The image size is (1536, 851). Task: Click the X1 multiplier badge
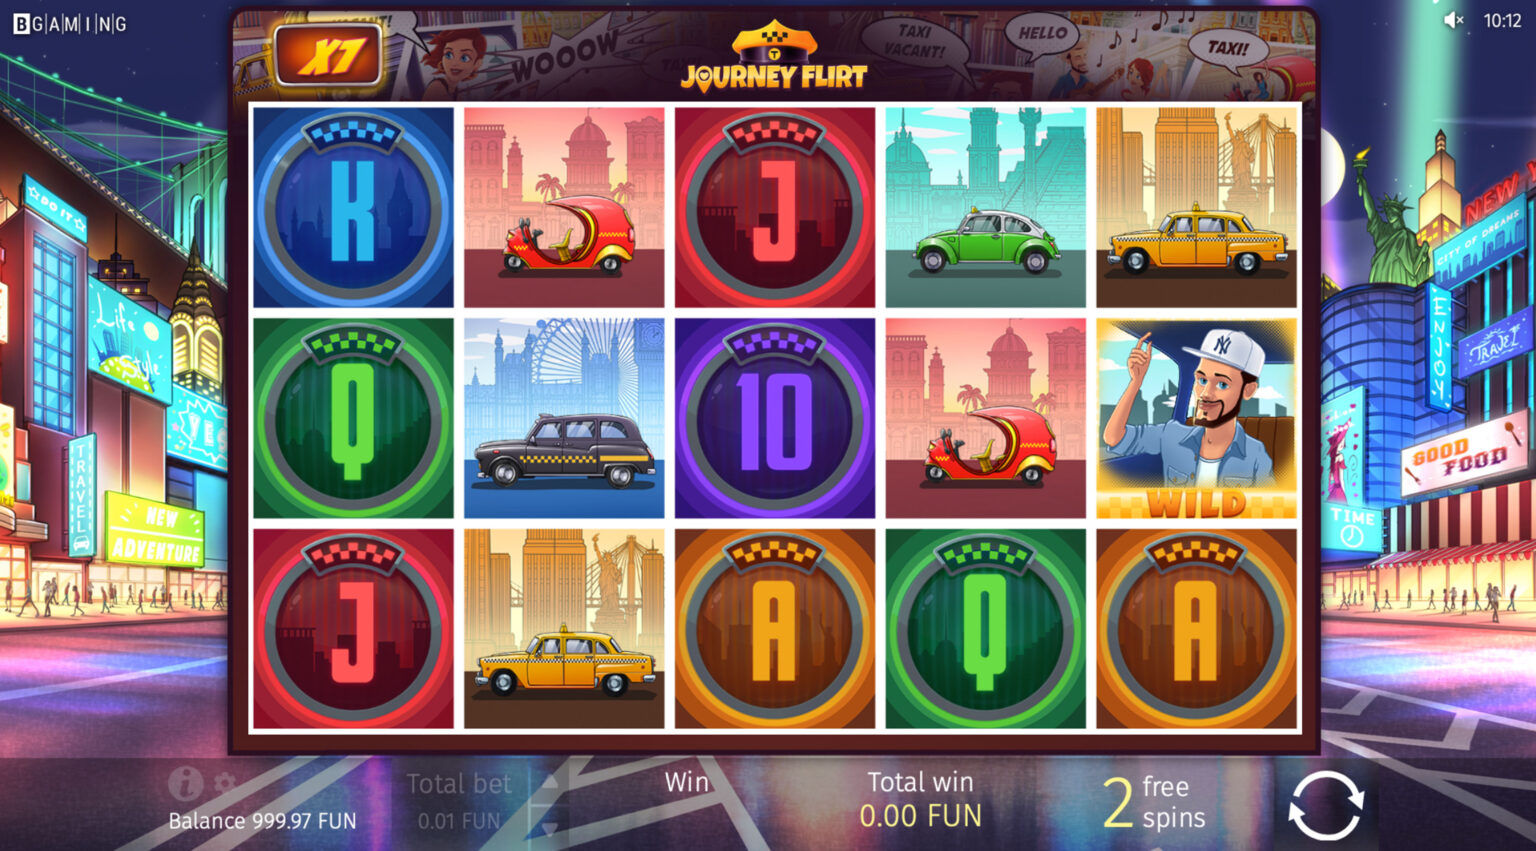coord(328,54)
